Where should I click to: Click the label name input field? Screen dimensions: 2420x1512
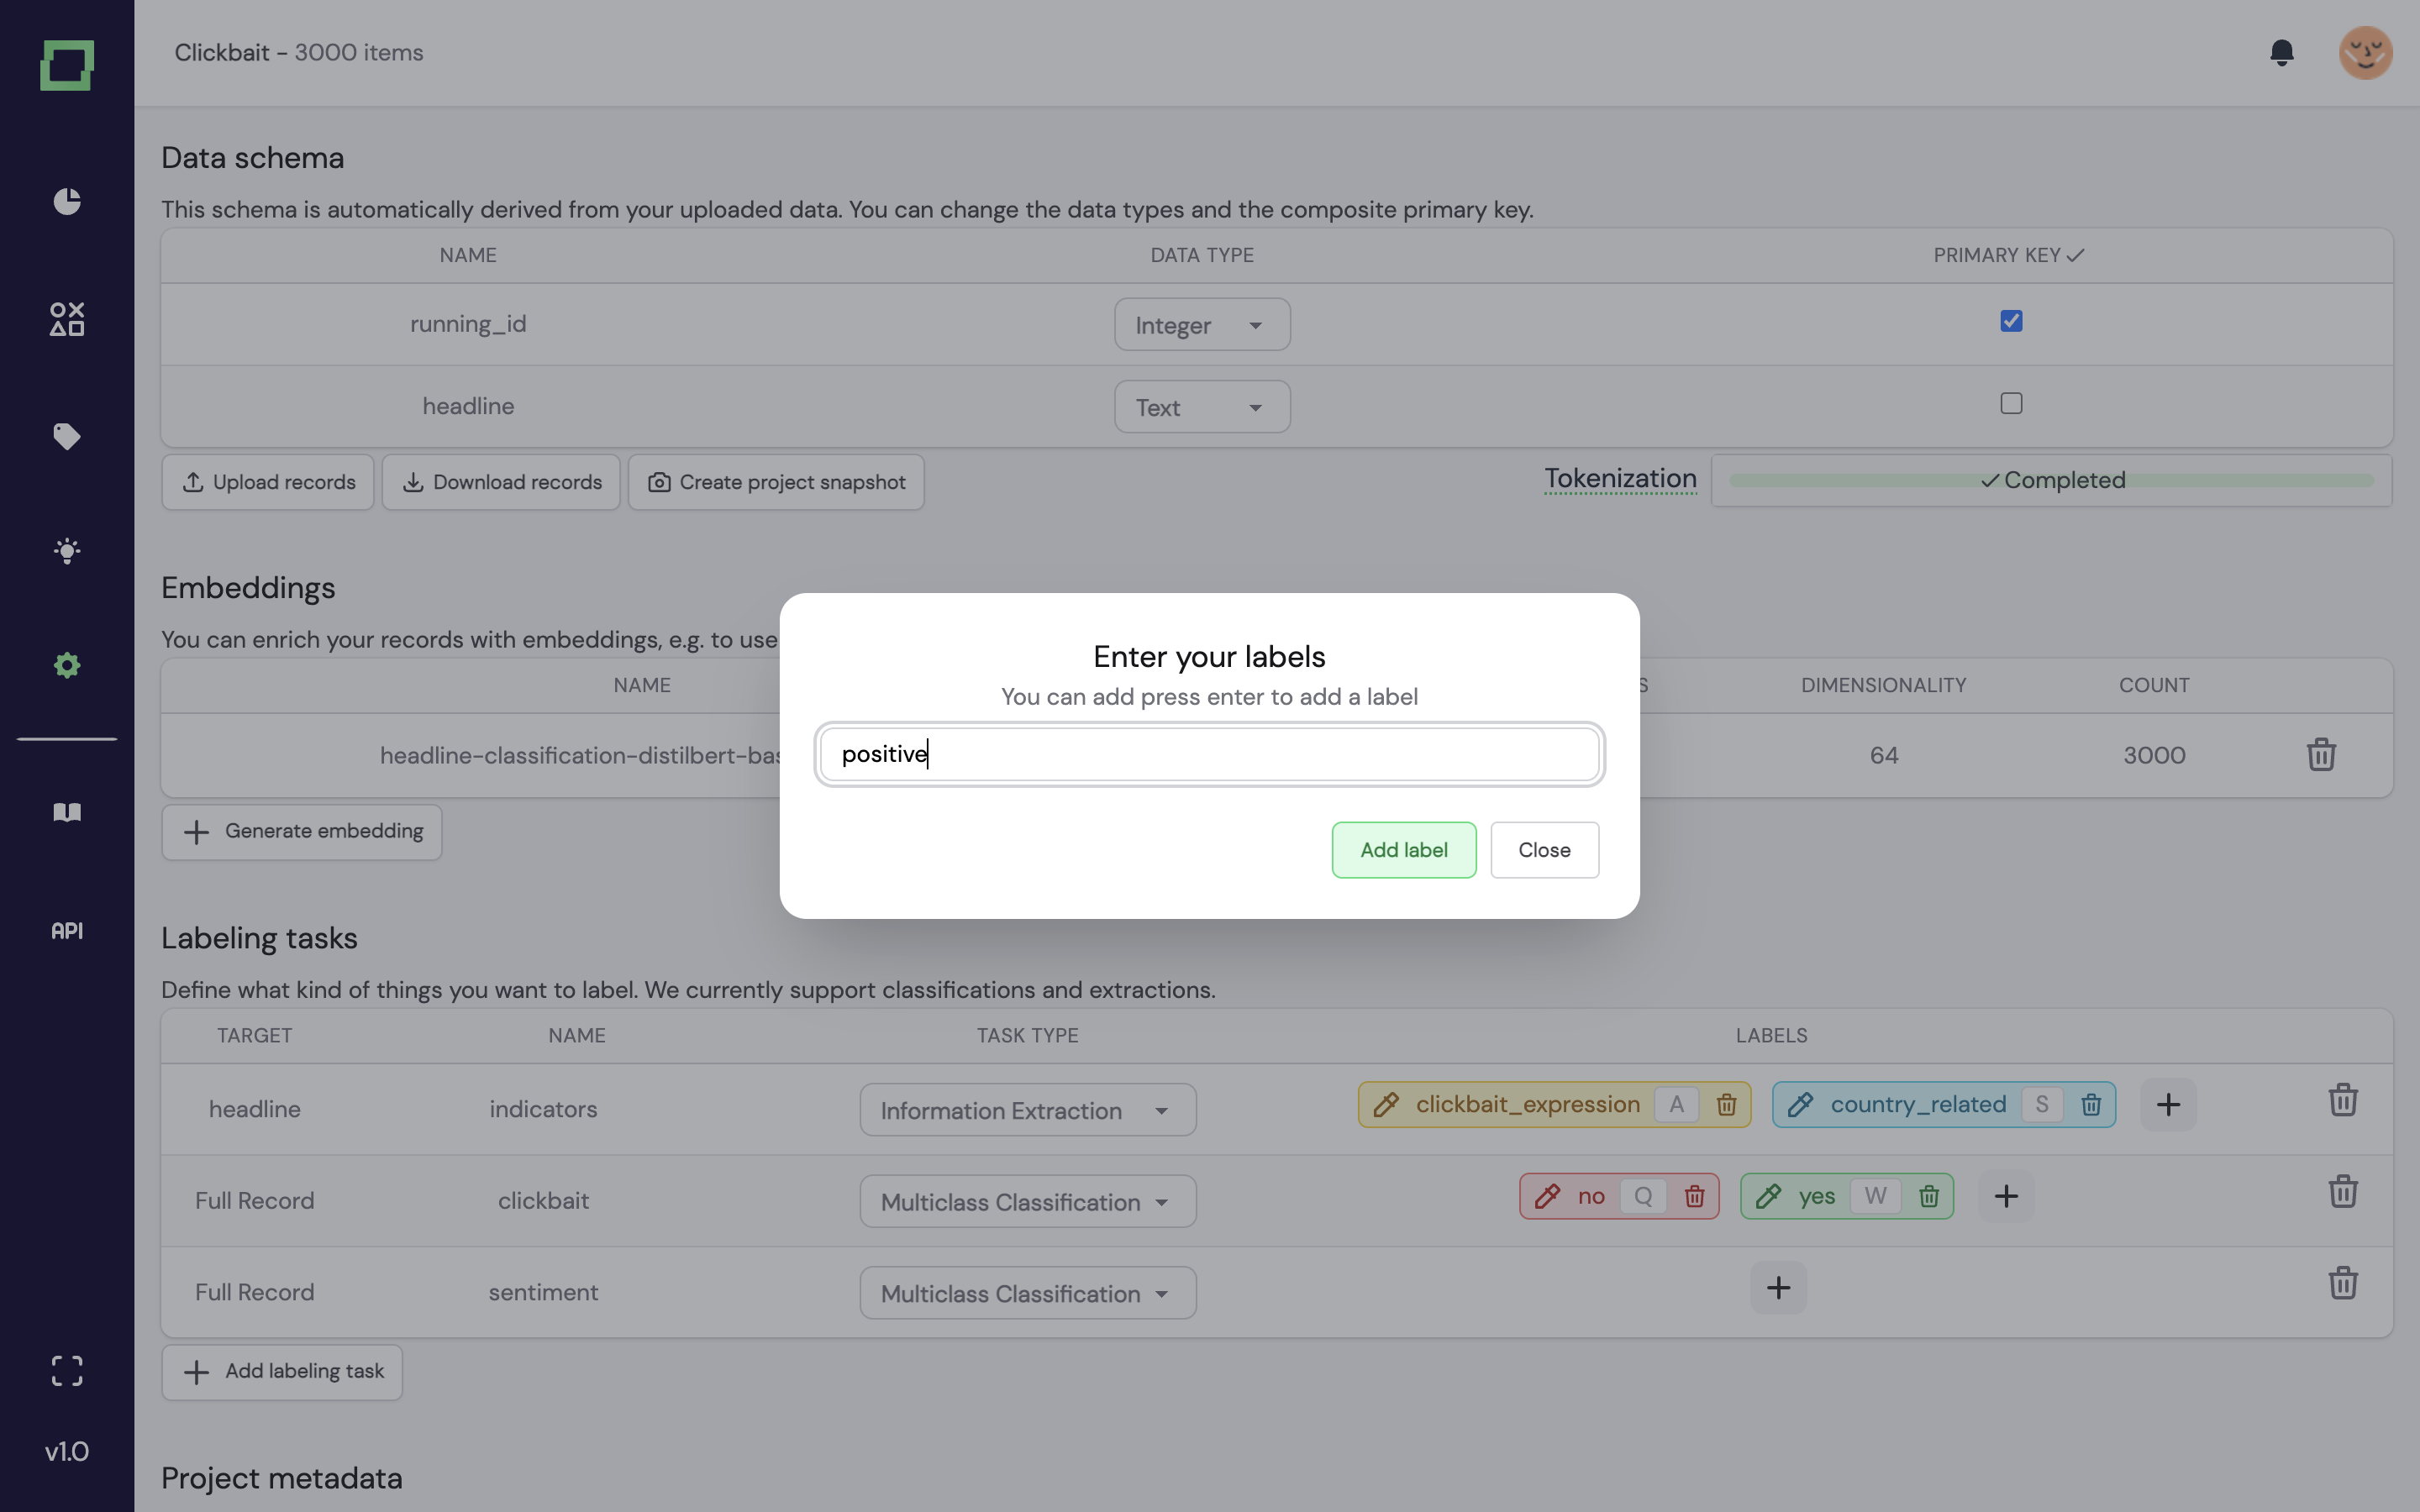tap(1209, 754)
